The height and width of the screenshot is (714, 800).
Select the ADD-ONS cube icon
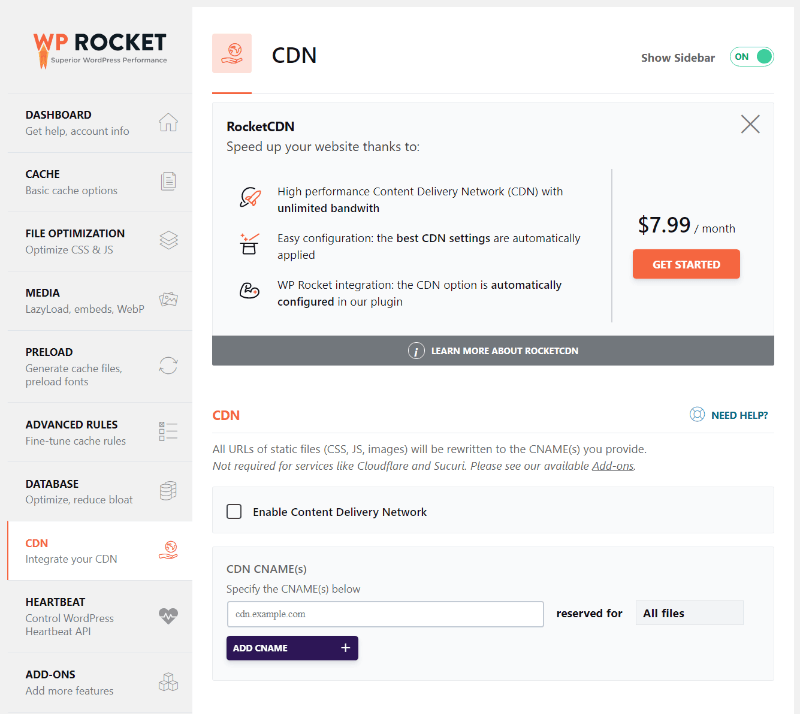[x=170, y=681]
